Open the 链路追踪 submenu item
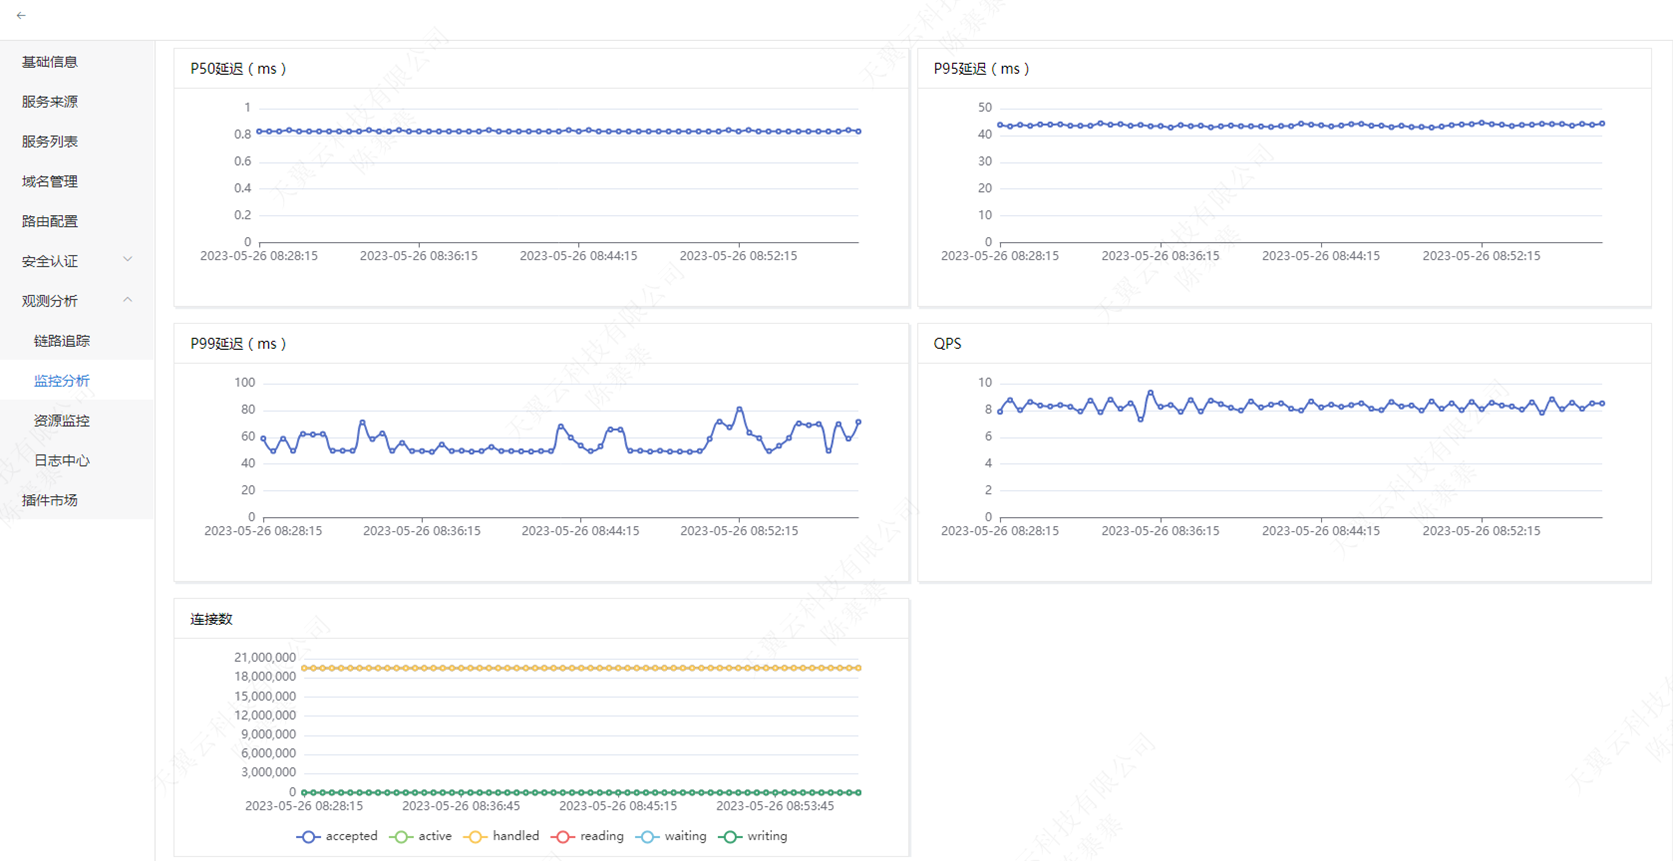Screen dimensions: 1673x861 pos(62,341)
